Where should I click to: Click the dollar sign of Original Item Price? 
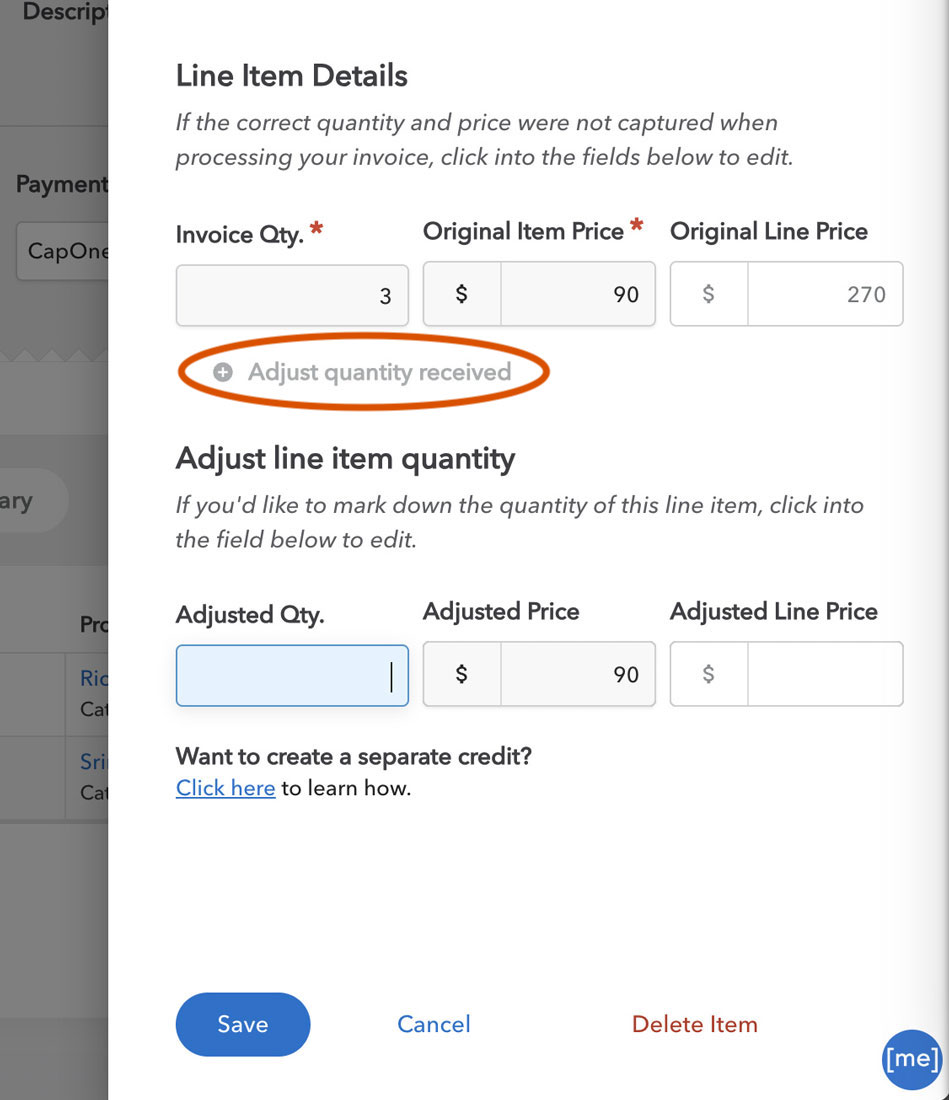[462, 294]
